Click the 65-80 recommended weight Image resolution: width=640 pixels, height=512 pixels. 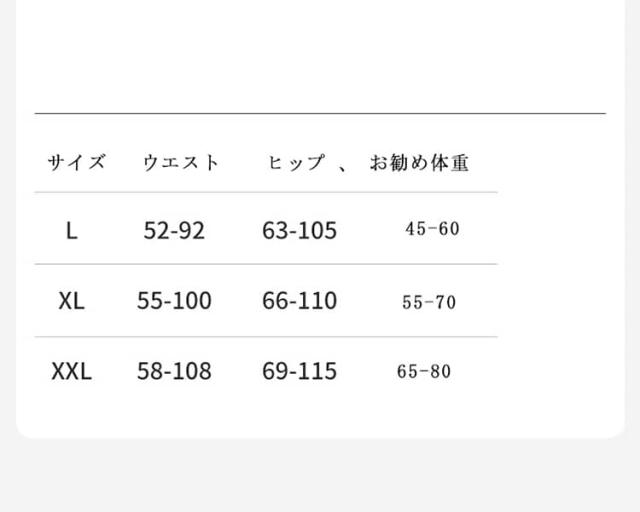point(424,372)
